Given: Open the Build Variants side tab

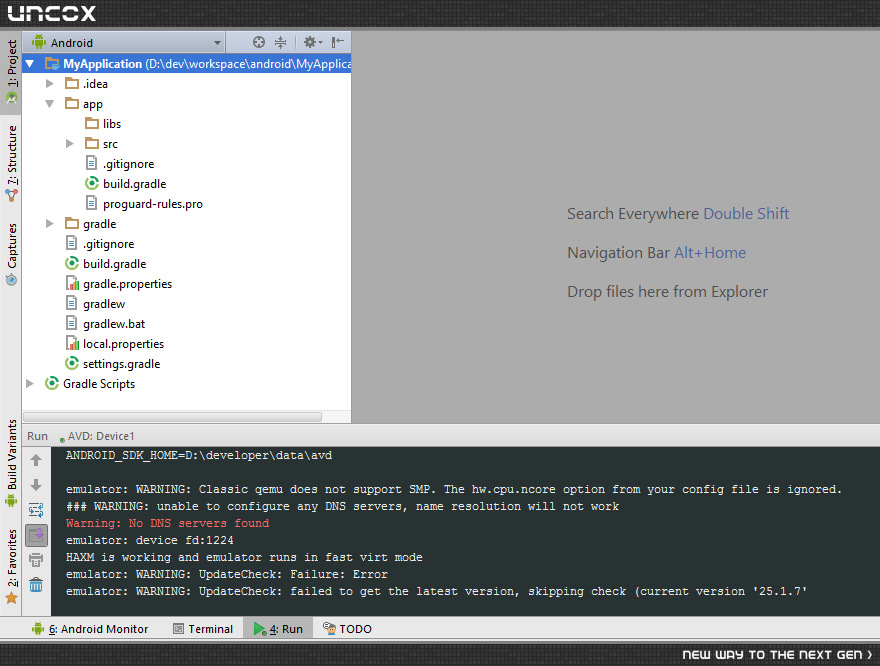Looking at the screenshot, I should (11, 463).
